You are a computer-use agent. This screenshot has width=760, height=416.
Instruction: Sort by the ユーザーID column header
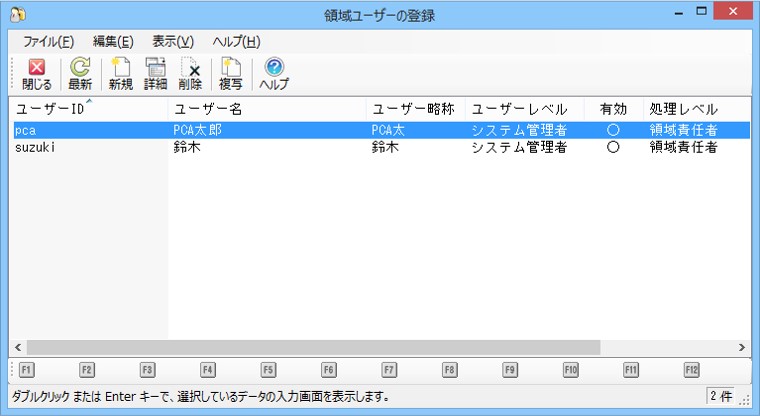pos(50,109)
